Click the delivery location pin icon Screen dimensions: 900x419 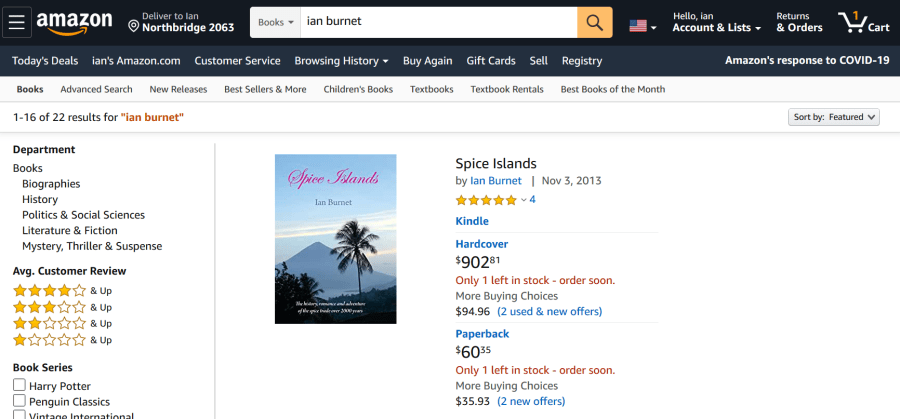pos(134,23)
